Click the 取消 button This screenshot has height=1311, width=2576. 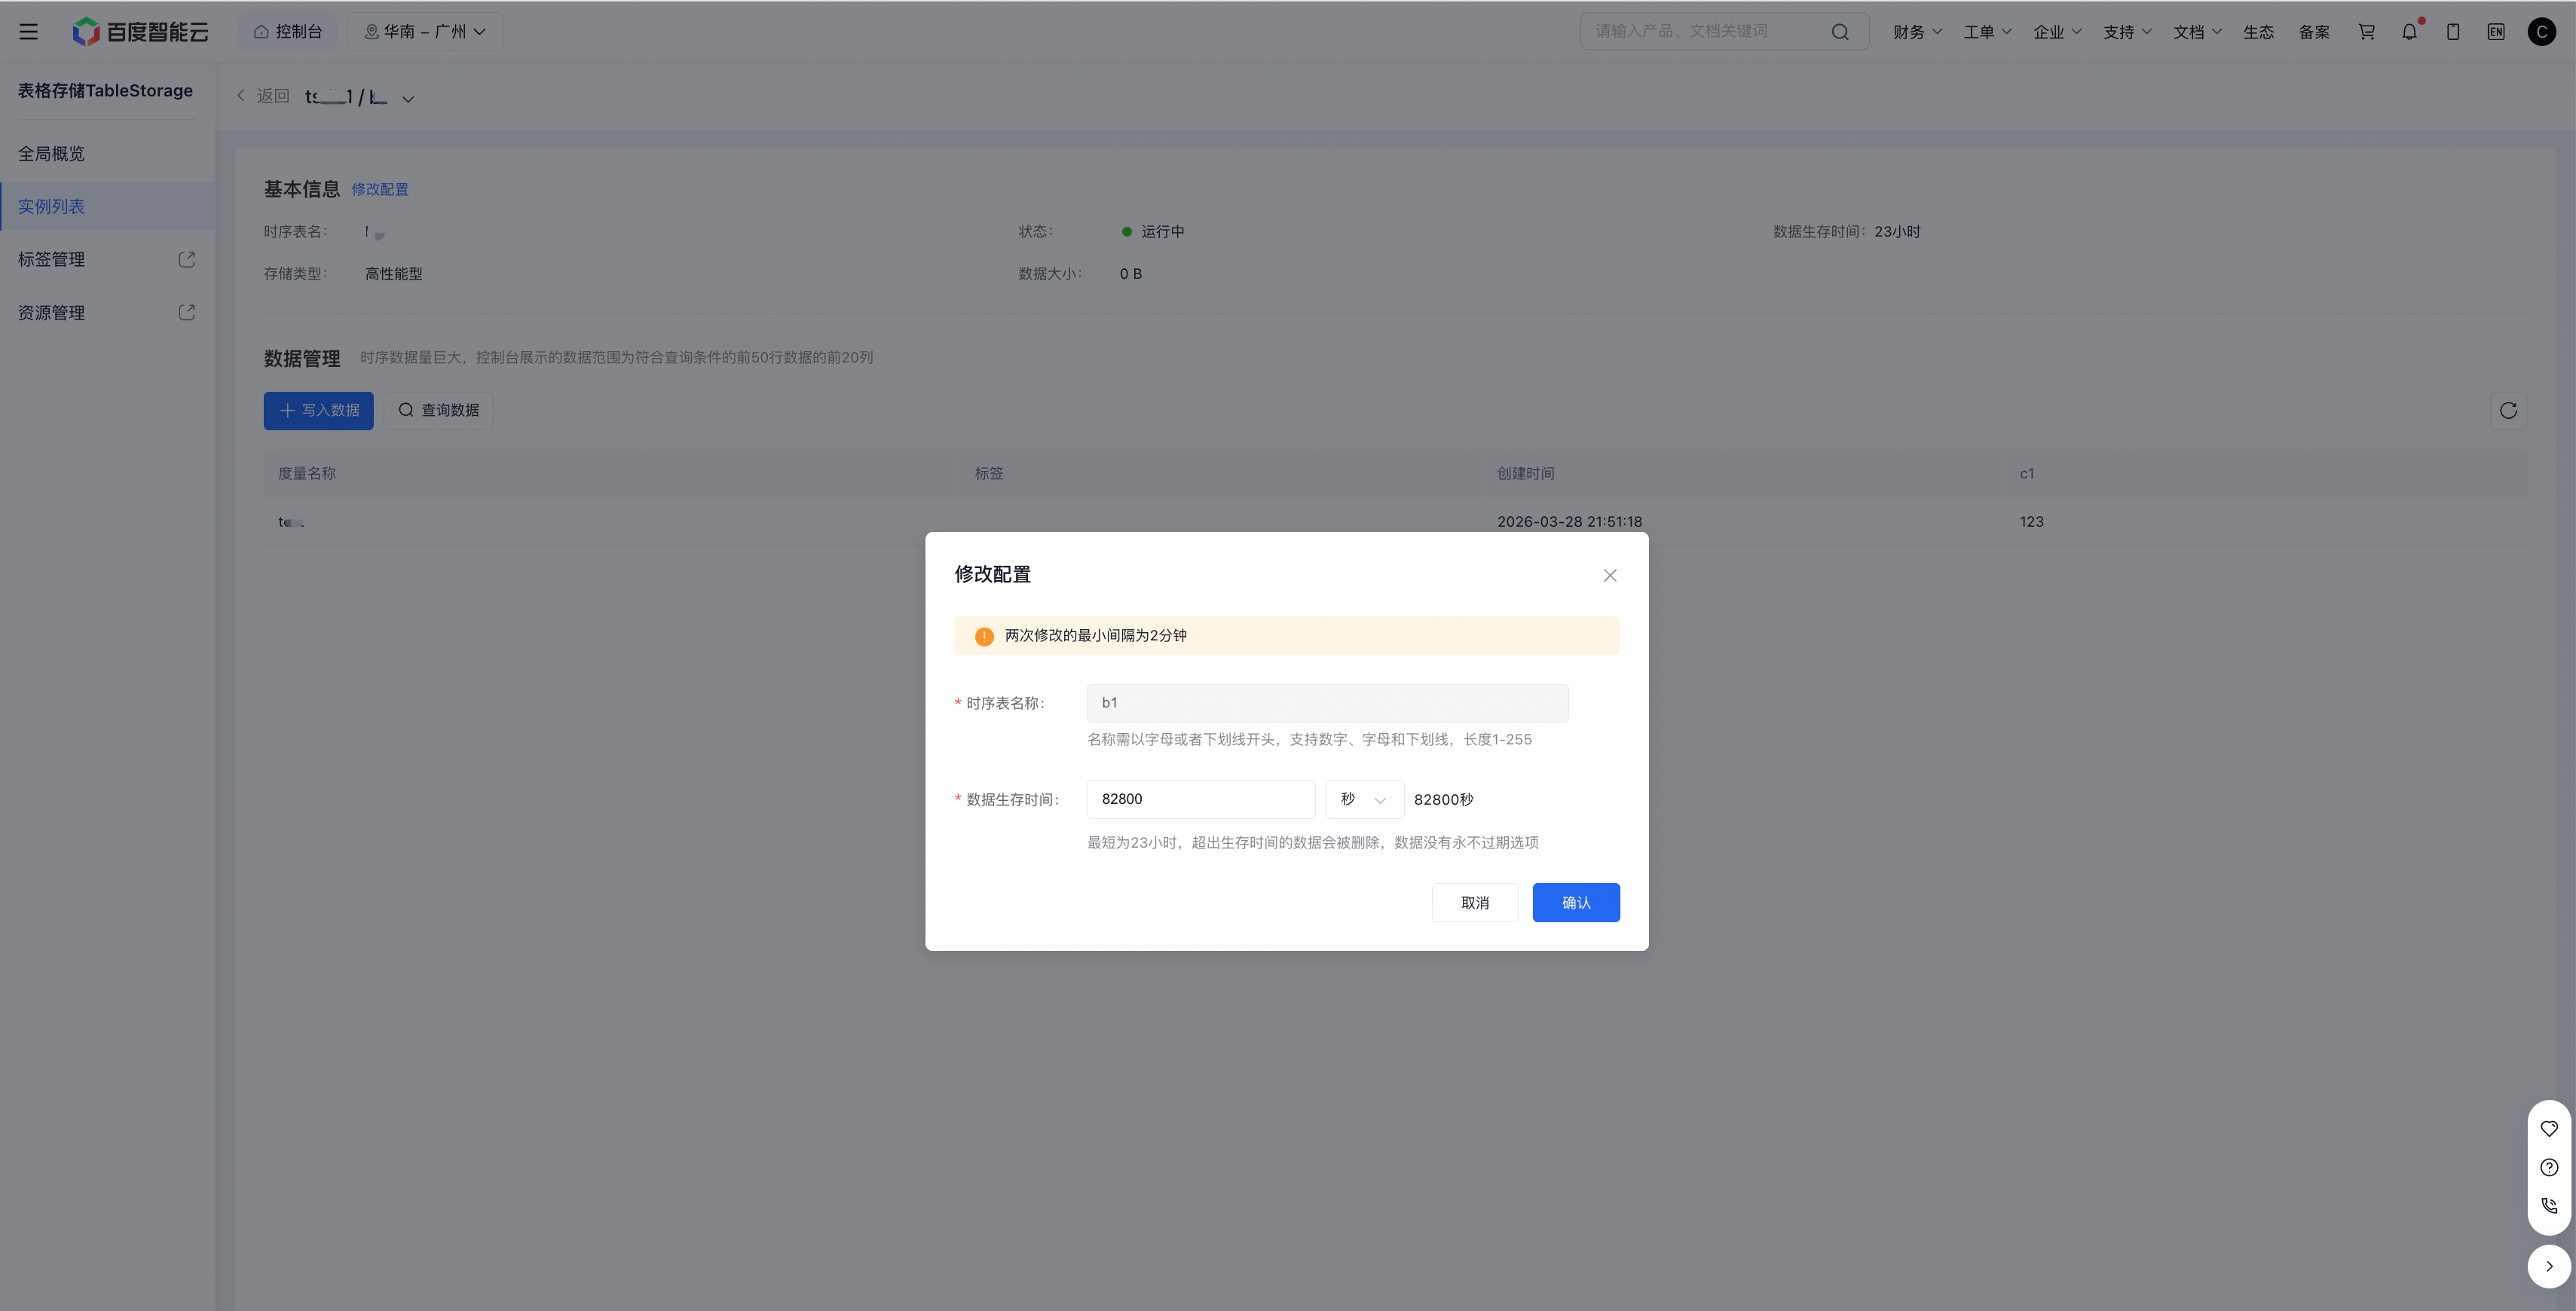pos(1474,903)
